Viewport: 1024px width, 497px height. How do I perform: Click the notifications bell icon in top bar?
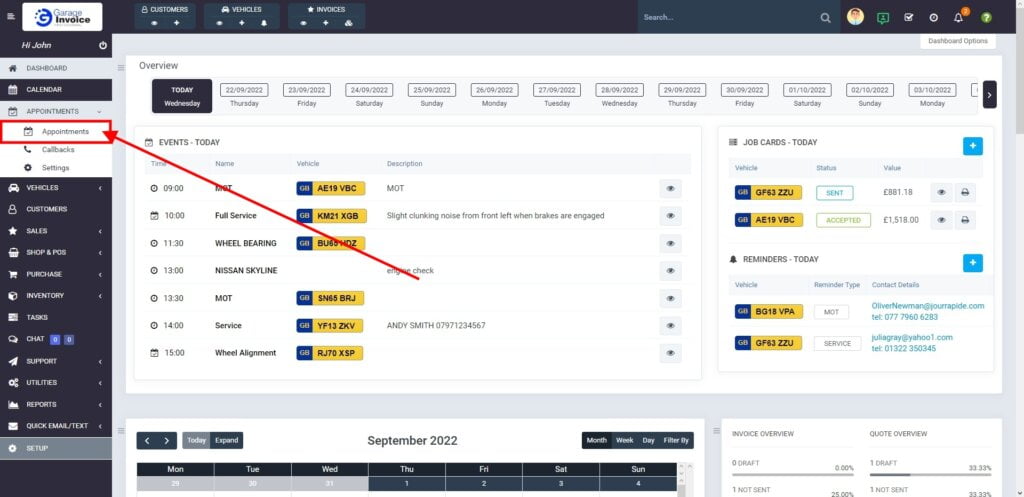958,17
